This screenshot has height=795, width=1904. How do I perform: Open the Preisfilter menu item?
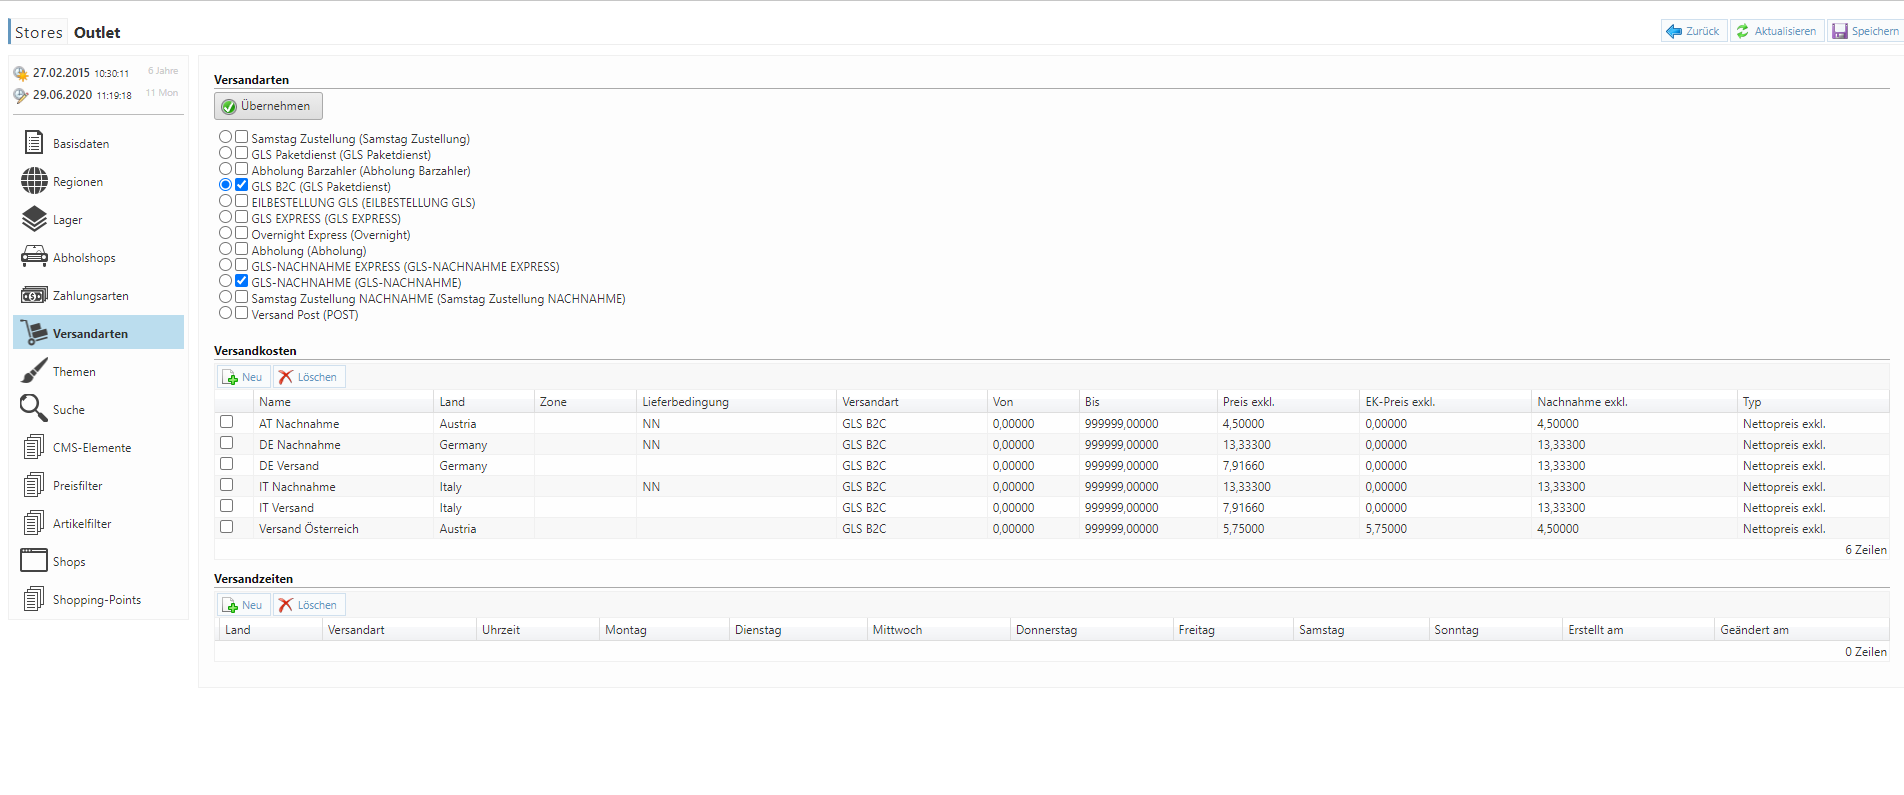tap(77, 486)
